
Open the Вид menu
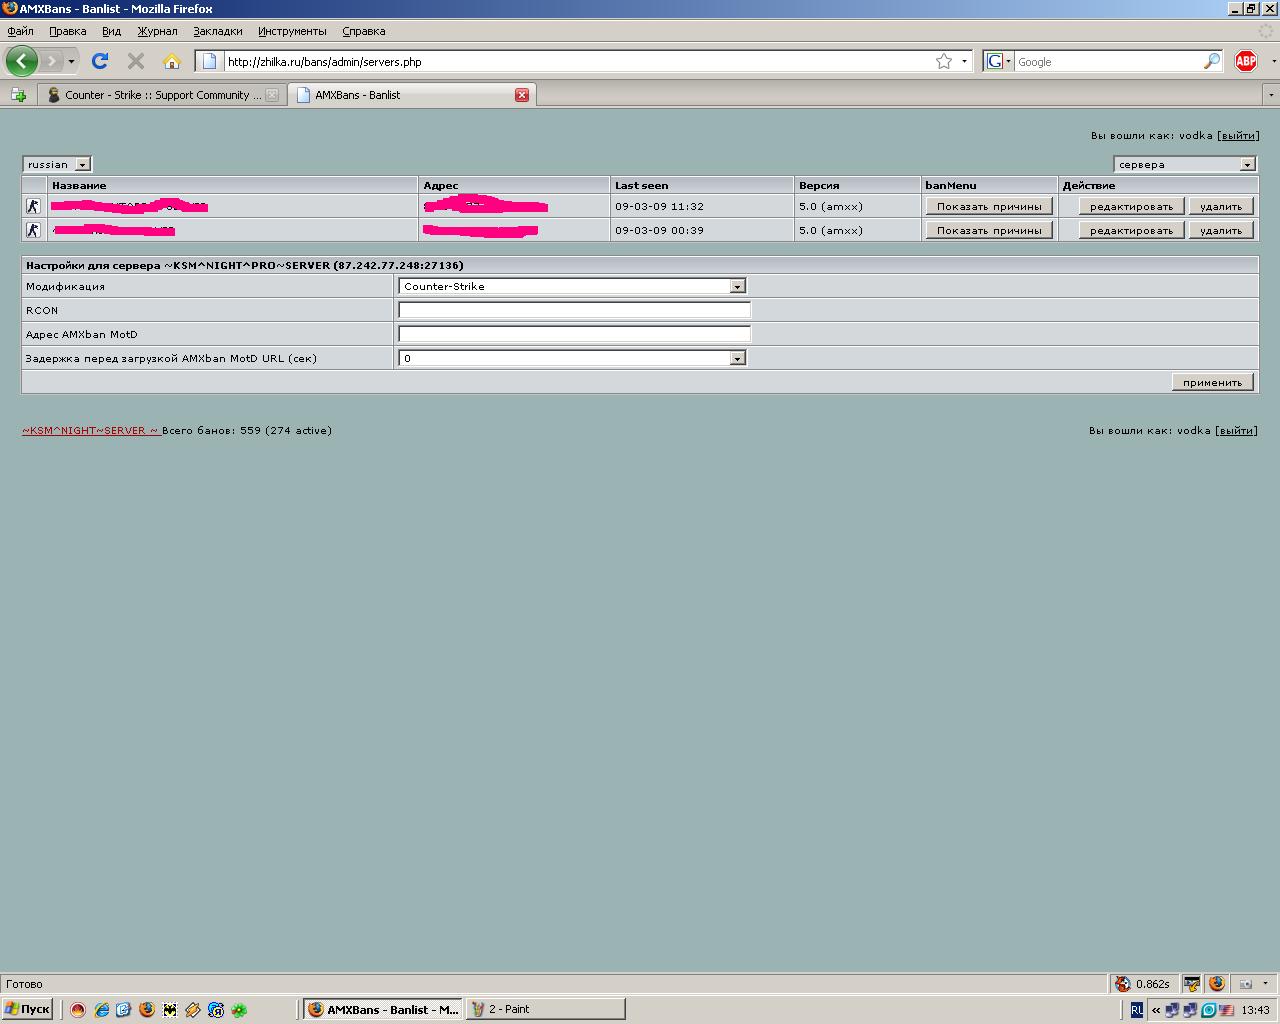[x=111, y=31]
